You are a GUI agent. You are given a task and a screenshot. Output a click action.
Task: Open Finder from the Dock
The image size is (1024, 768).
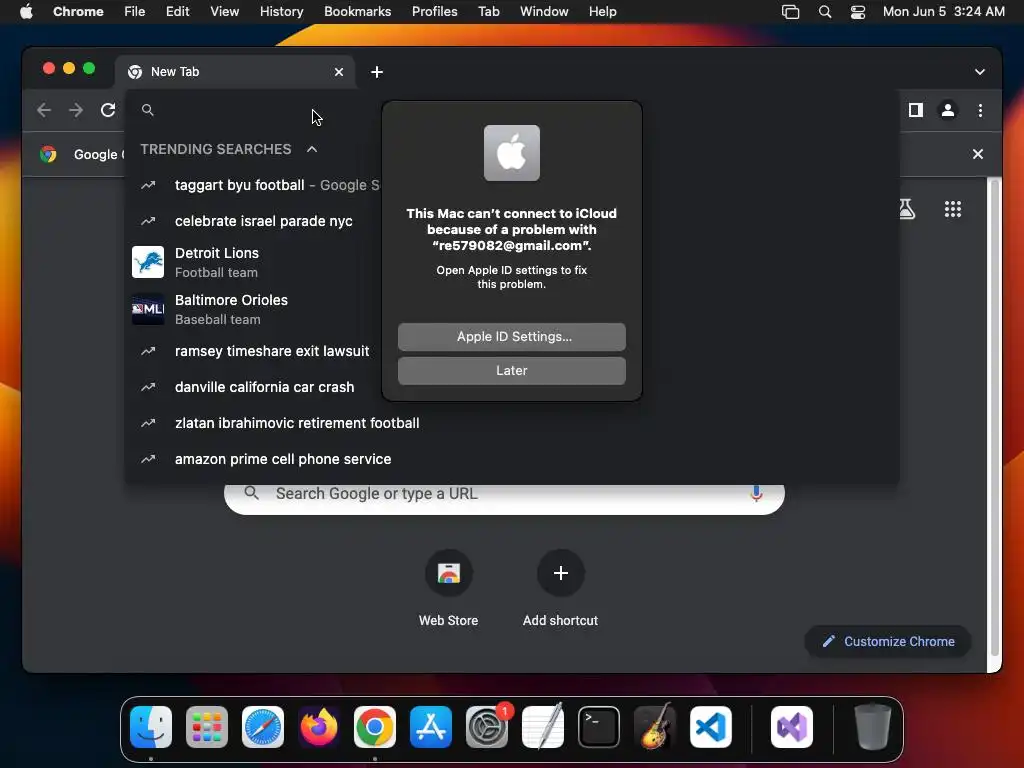pos(151,727)
